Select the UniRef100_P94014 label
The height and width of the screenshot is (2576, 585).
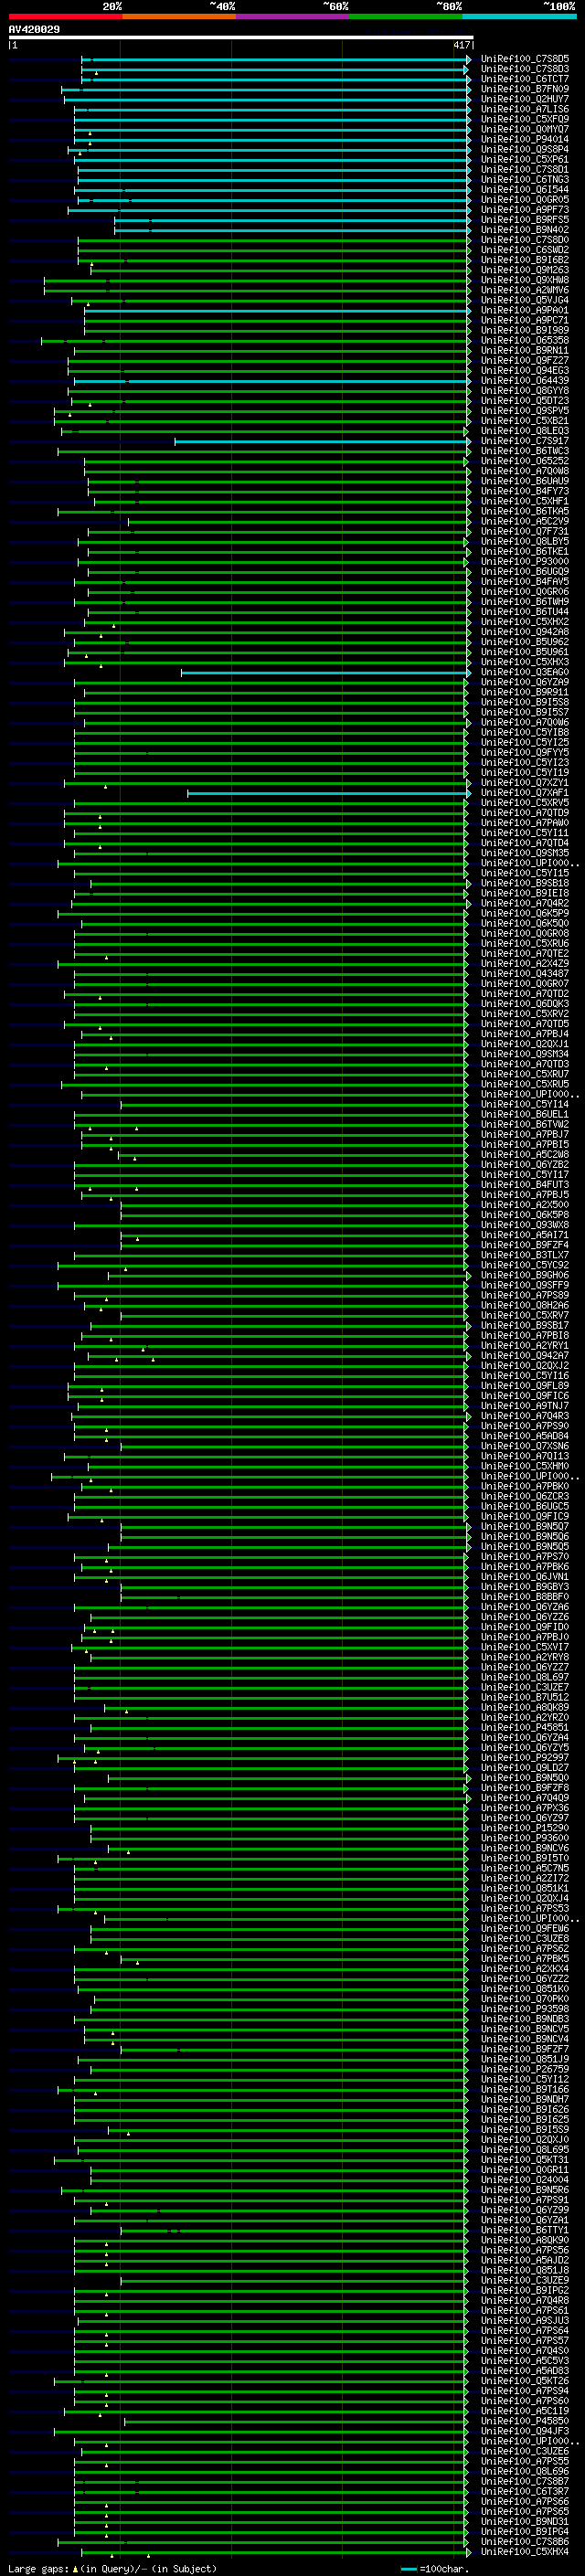pos(525,139)
